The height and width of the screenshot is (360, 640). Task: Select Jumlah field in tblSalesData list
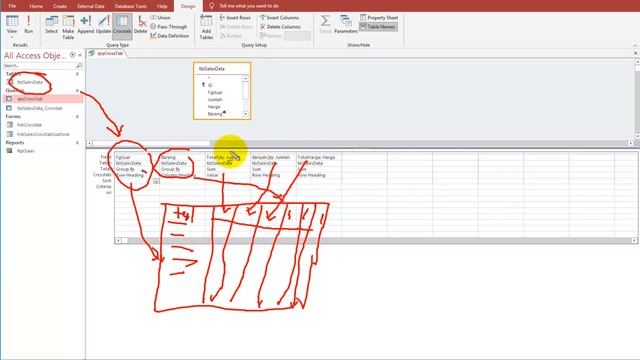pyautogui.click(x=215, y=100)
